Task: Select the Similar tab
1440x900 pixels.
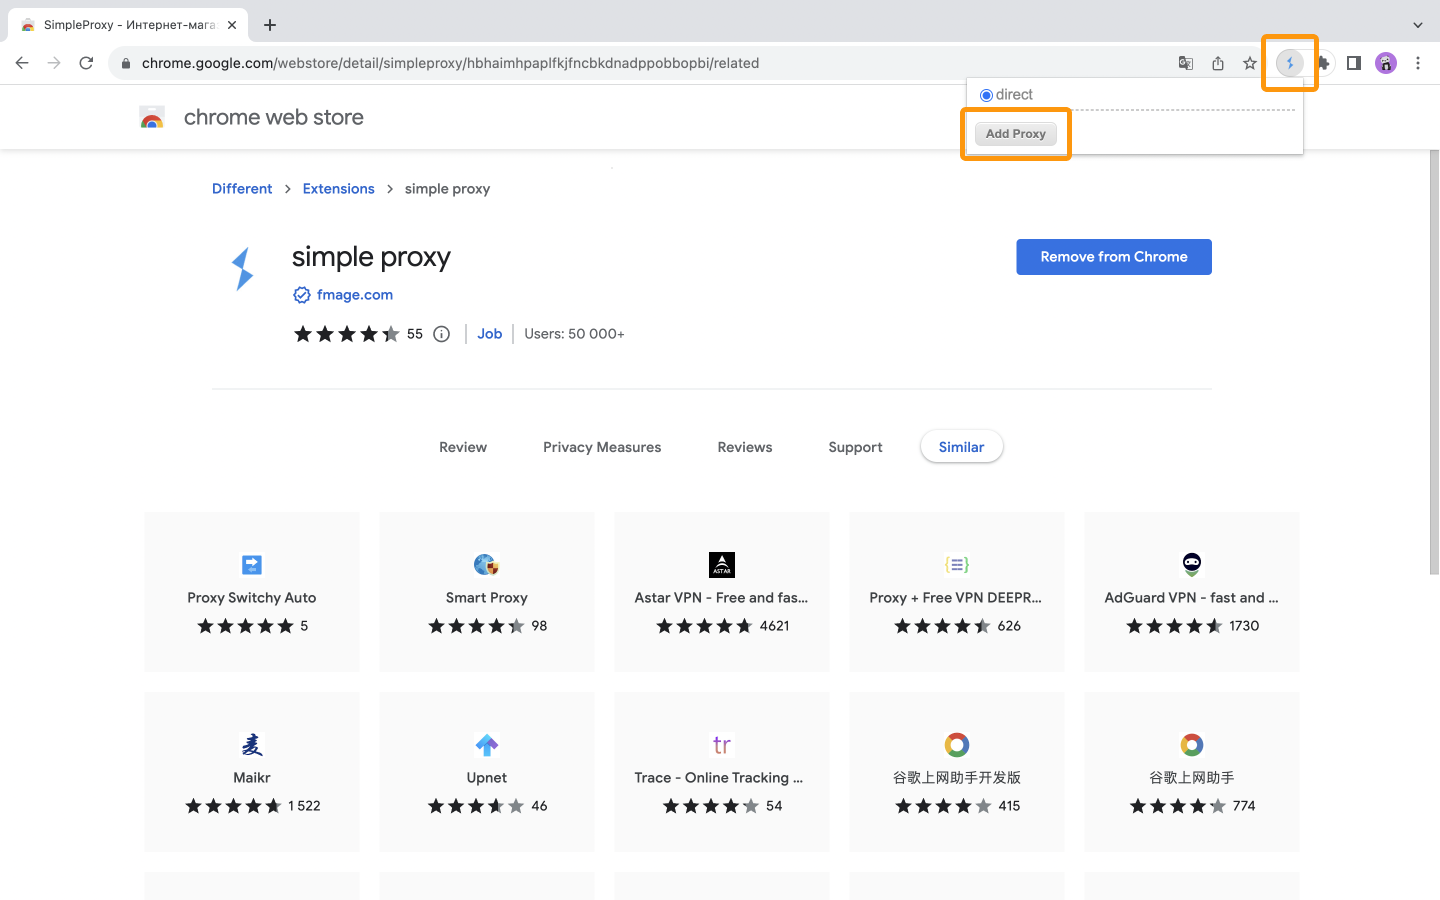Action: click(x=962, y=447)
